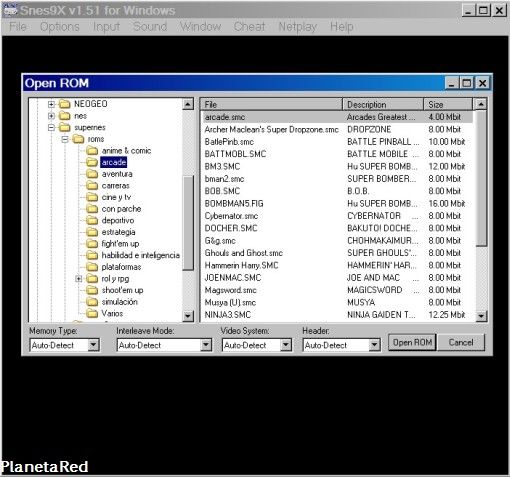
Task: Click the simulación folder icon
Action: [92, 302]
